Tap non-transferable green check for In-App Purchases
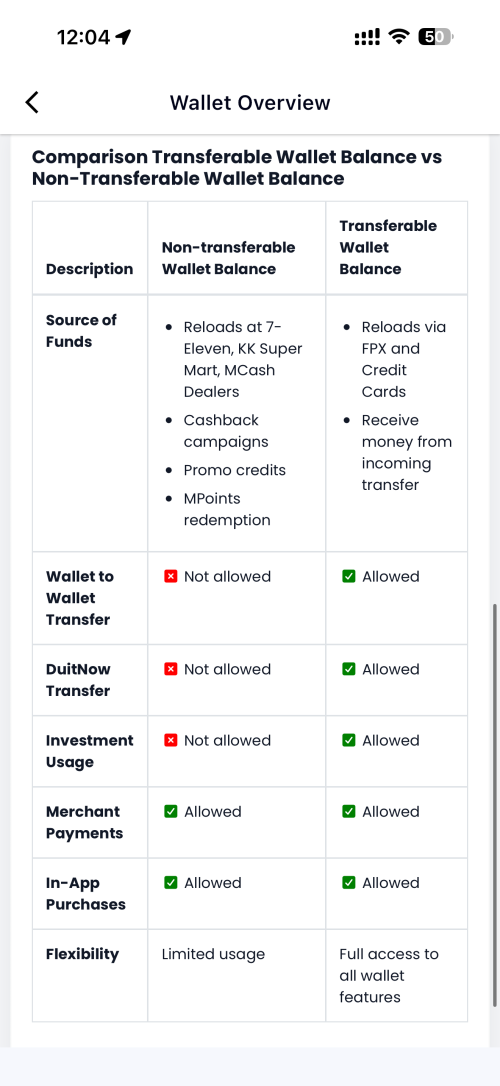The width and height of the screenshot is (500, 1086). [x=170, y=883]
